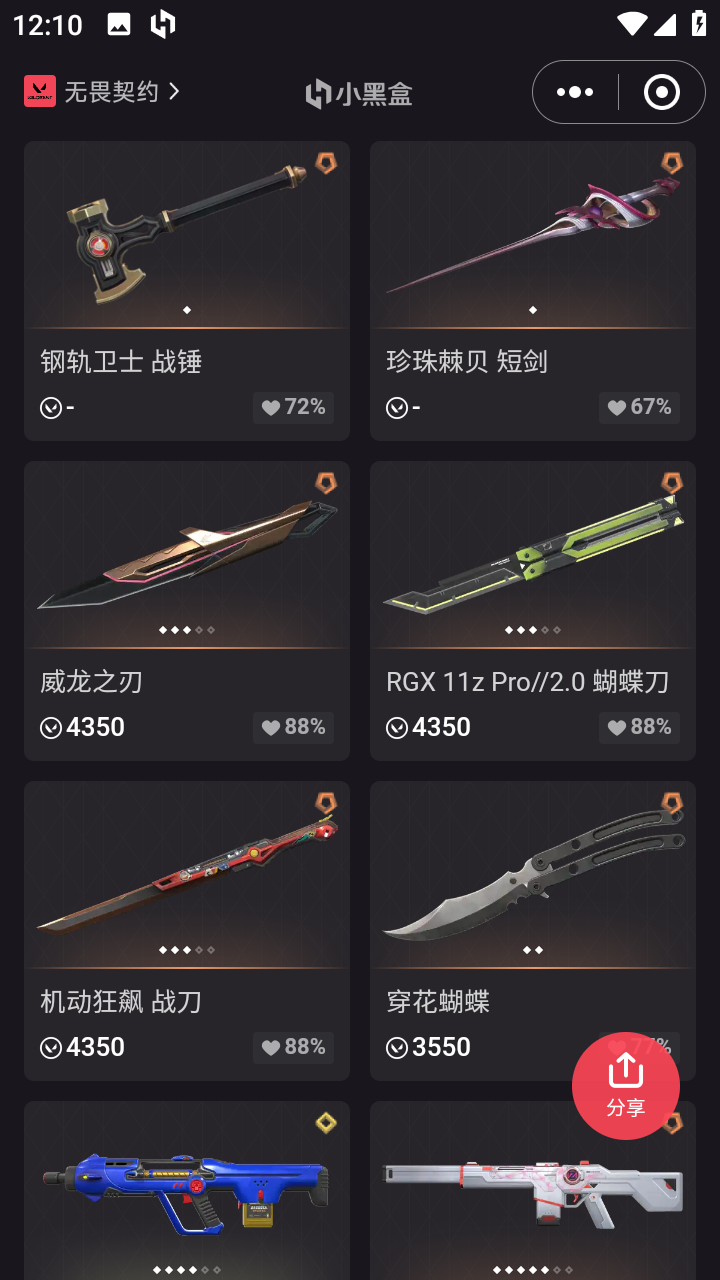Select the 机动狂飙 战刀 title
Screen dimensions: 720x1280
coord(121,1001)
